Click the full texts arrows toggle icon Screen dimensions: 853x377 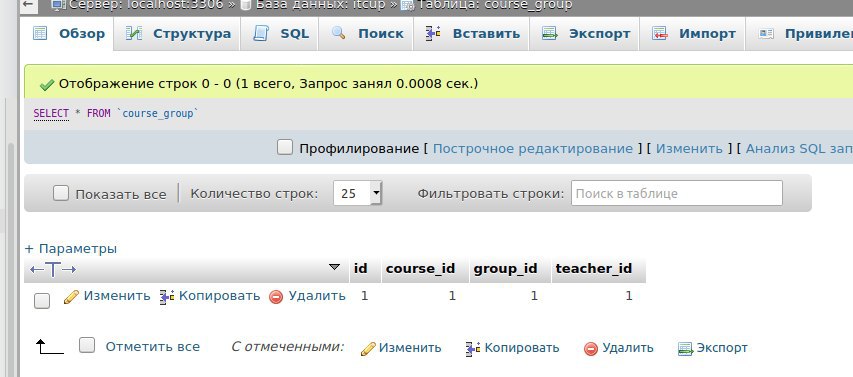tap(53, 269)
